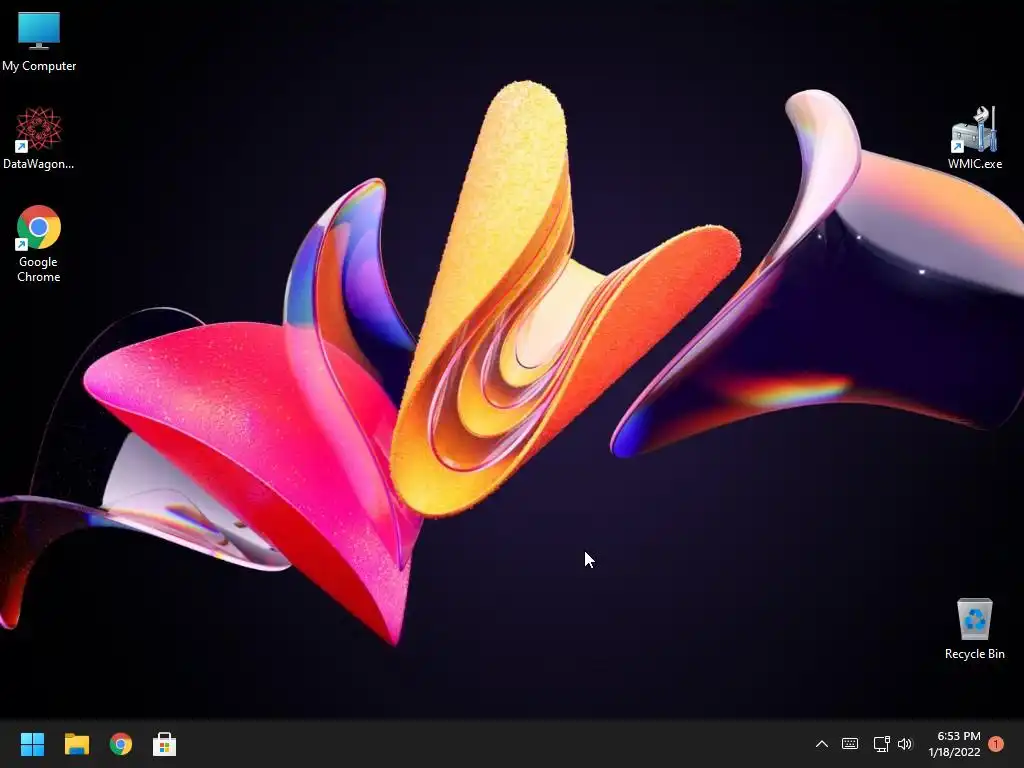This screenshot has height=768, width=1024.
Task: Open the touch keyboard tray icon
Action: point(850,744)
